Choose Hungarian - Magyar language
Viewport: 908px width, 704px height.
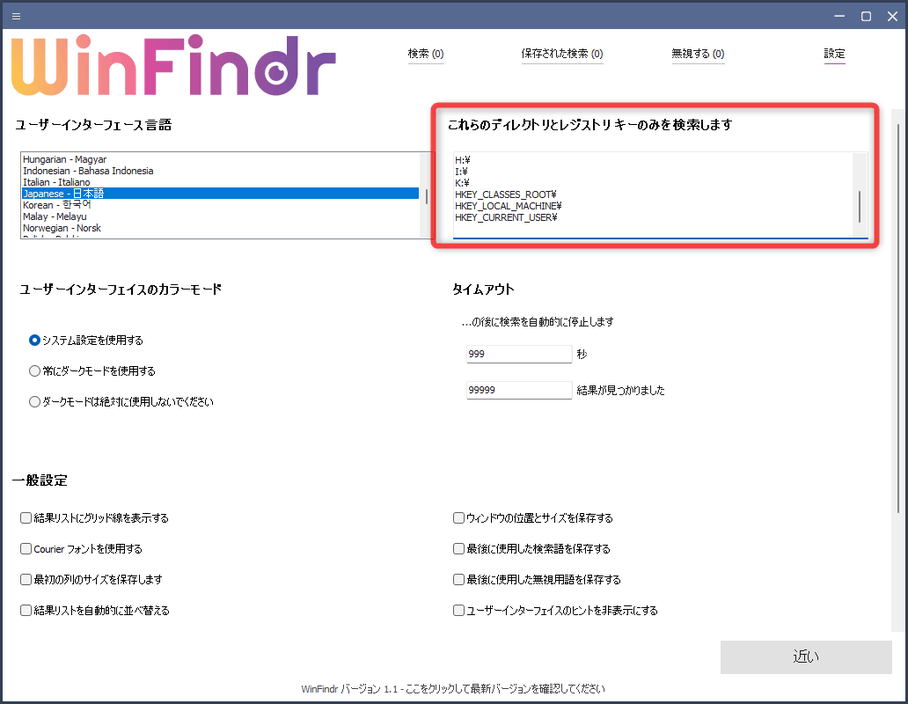pos(220,159)
